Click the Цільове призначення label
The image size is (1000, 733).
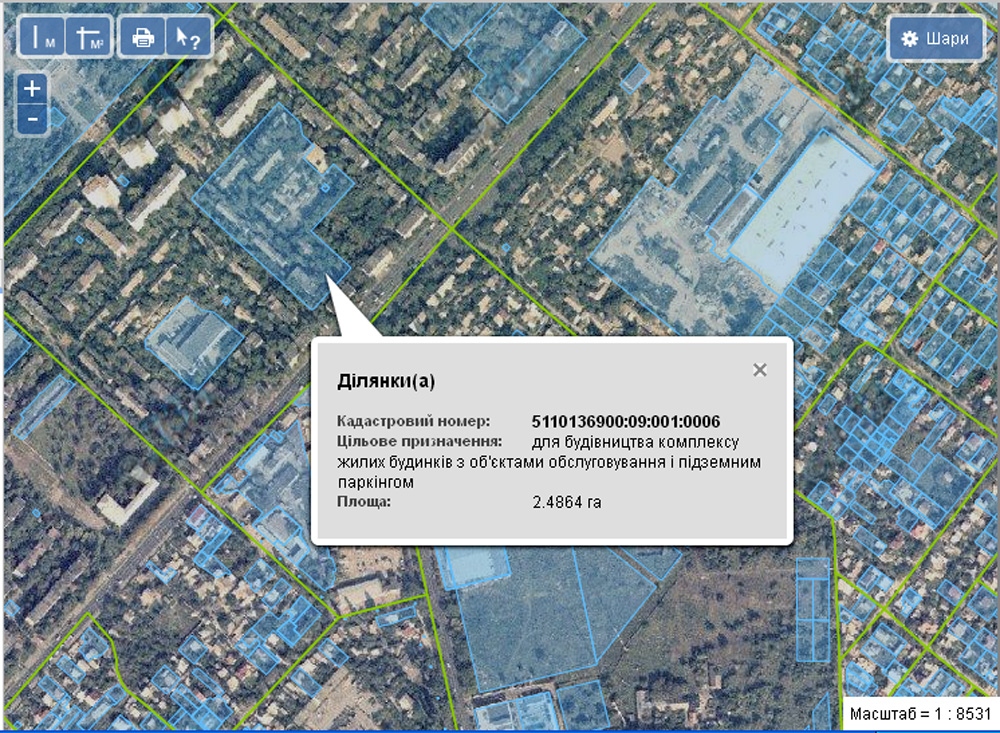pos(418,442)
